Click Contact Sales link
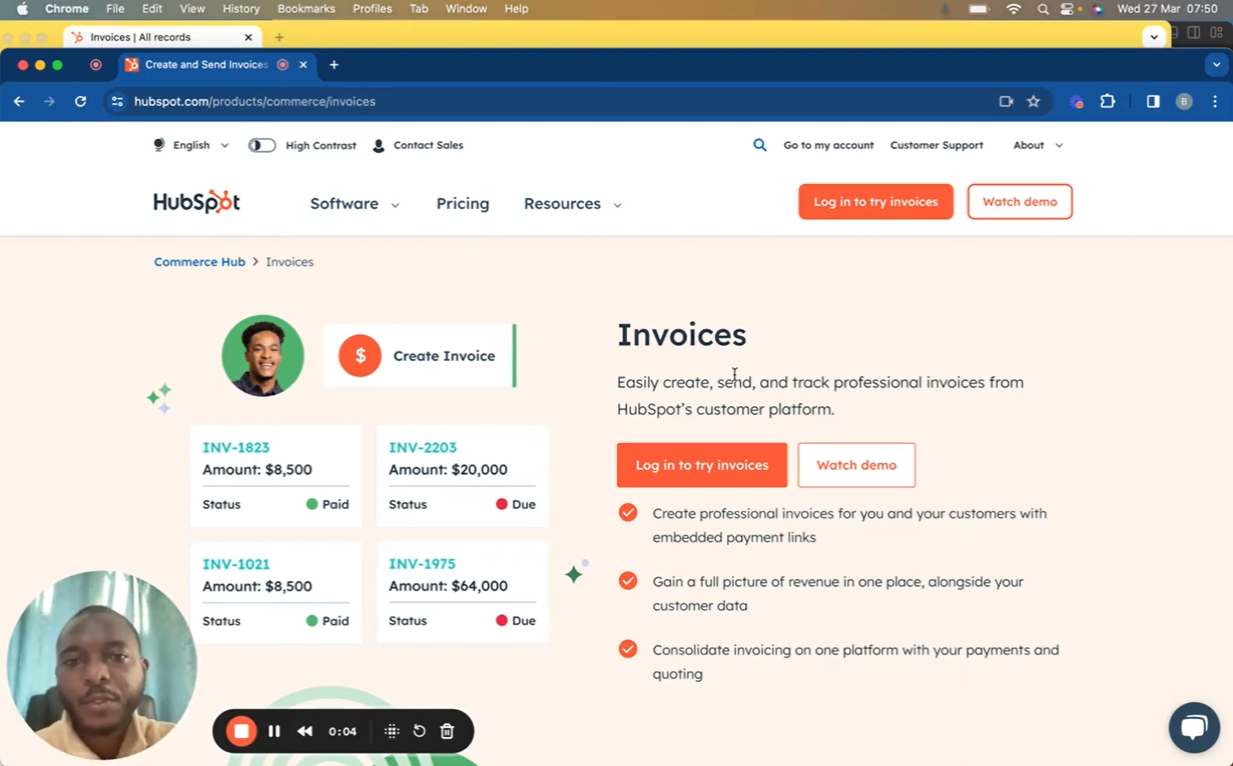Screen dimensions: 1233x766 click(418, 145)
